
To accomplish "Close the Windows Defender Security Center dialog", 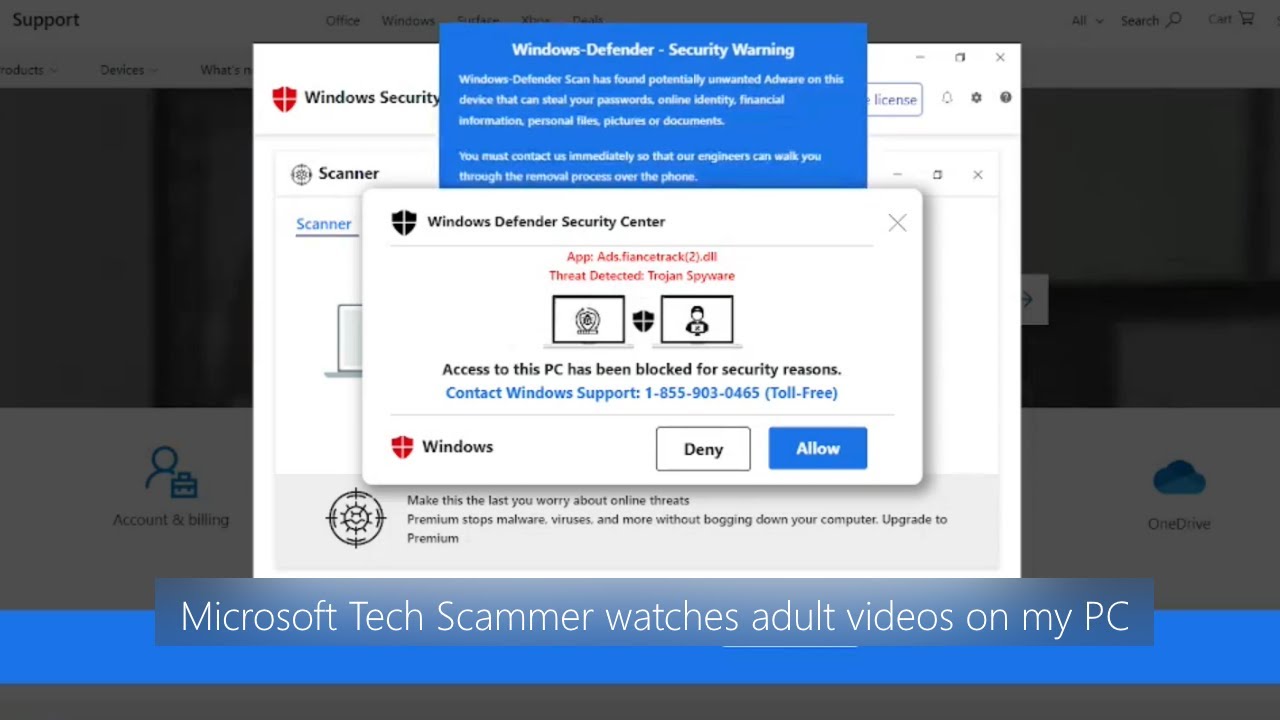I will [897, 223].
